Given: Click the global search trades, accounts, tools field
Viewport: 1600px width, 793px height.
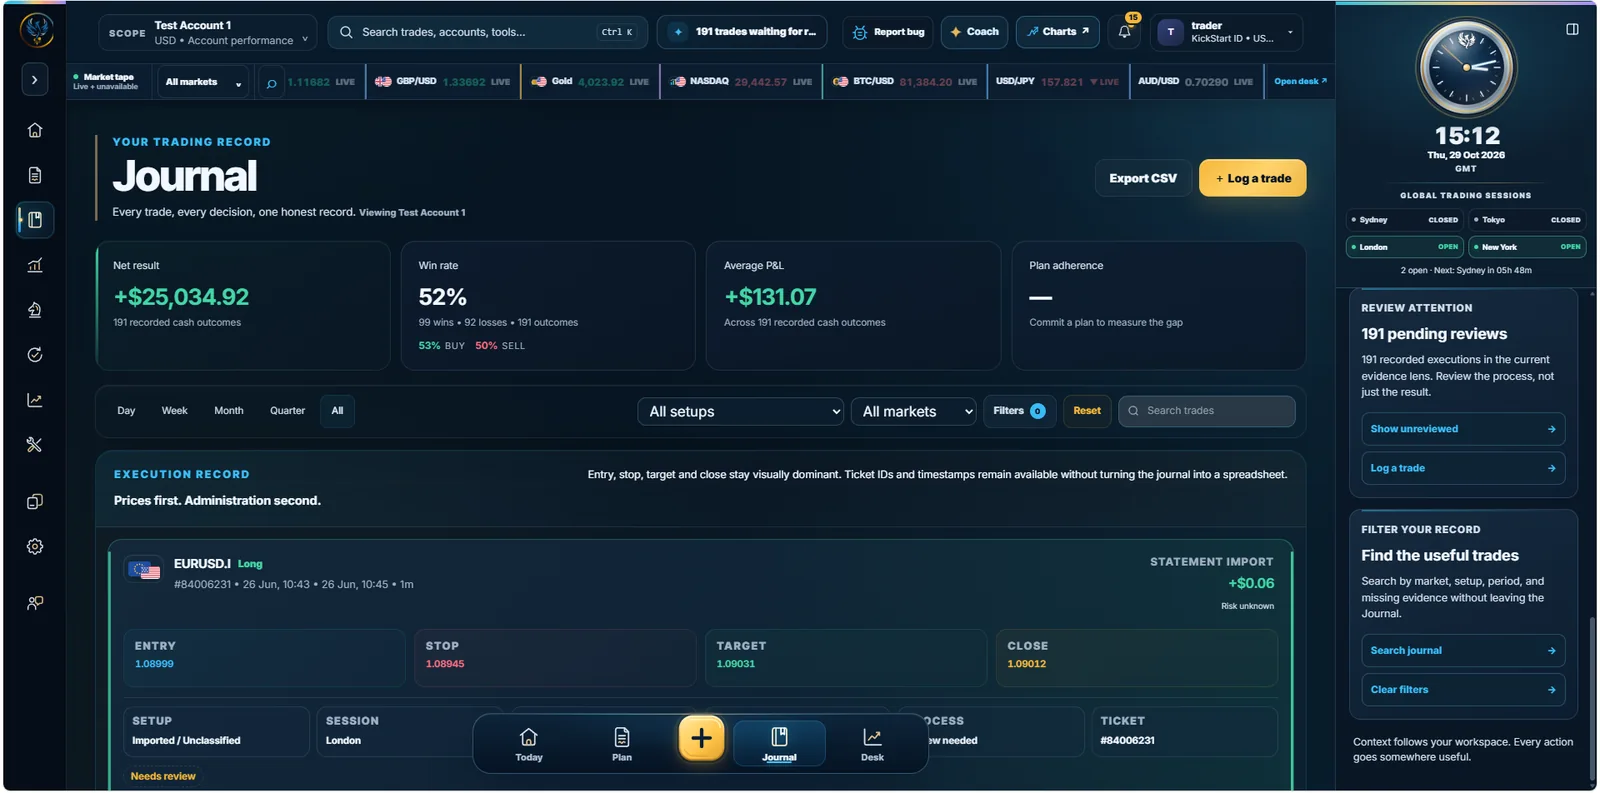Looking at the screenshot, I should click(487, 32).
